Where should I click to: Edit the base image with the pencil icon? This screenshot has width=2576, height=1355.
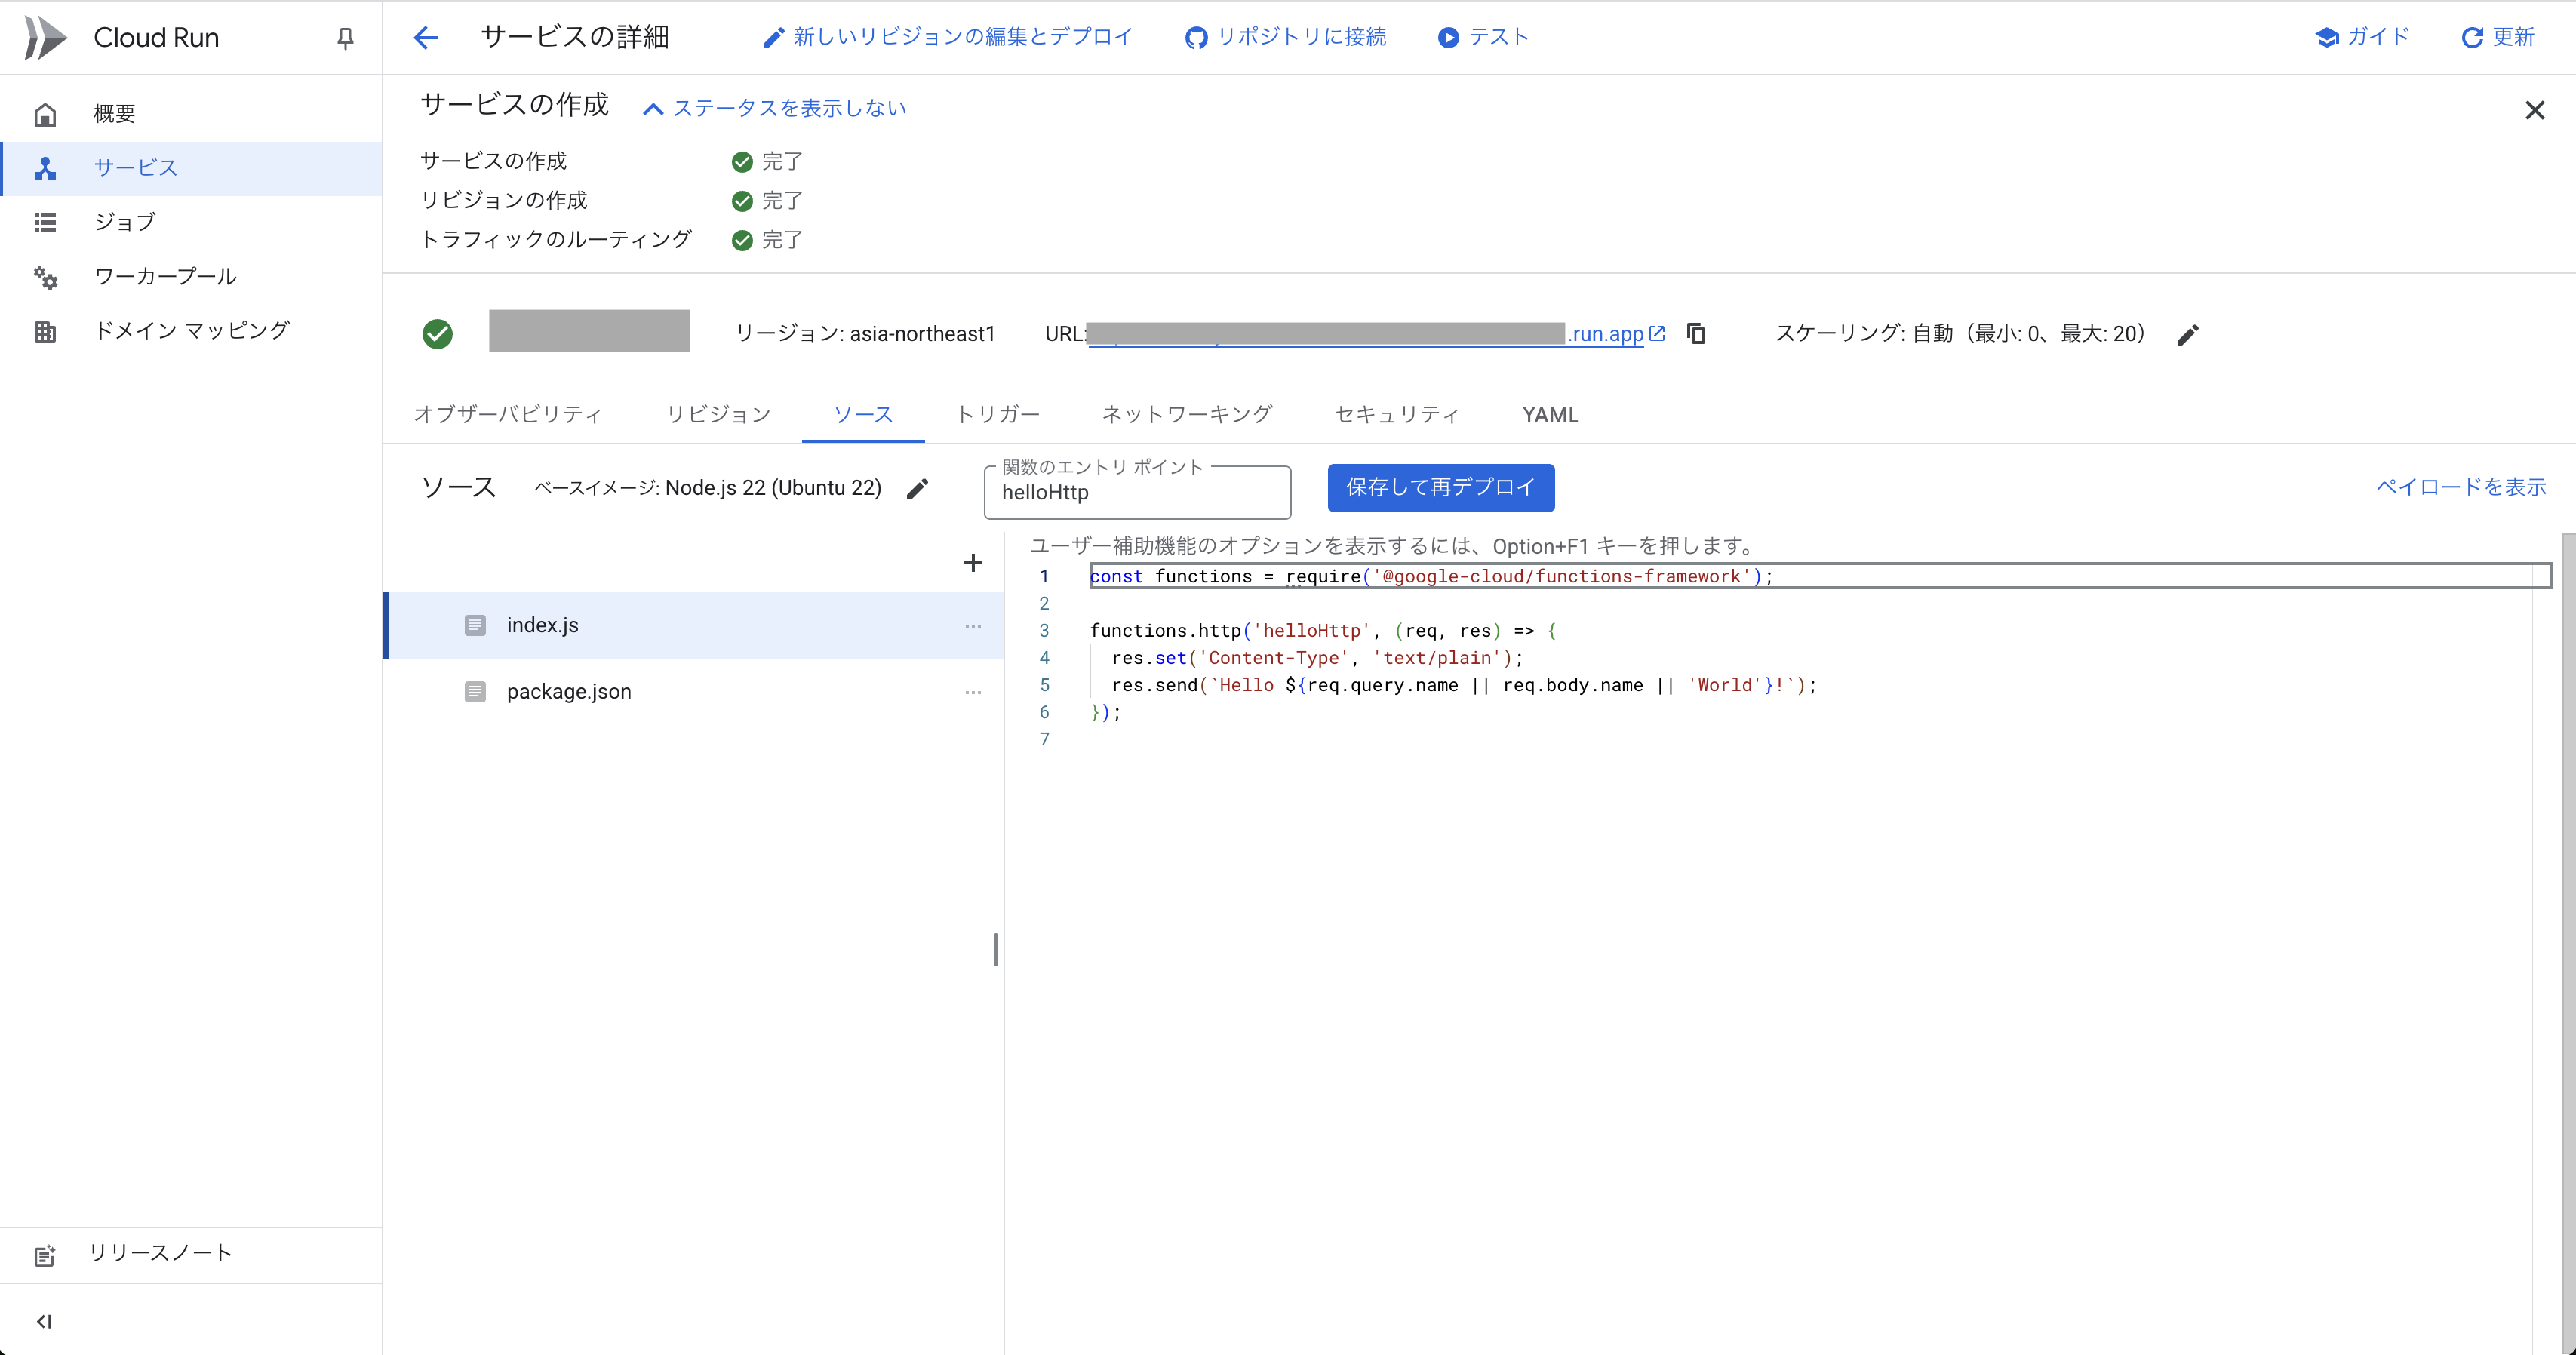coord(917,488)
